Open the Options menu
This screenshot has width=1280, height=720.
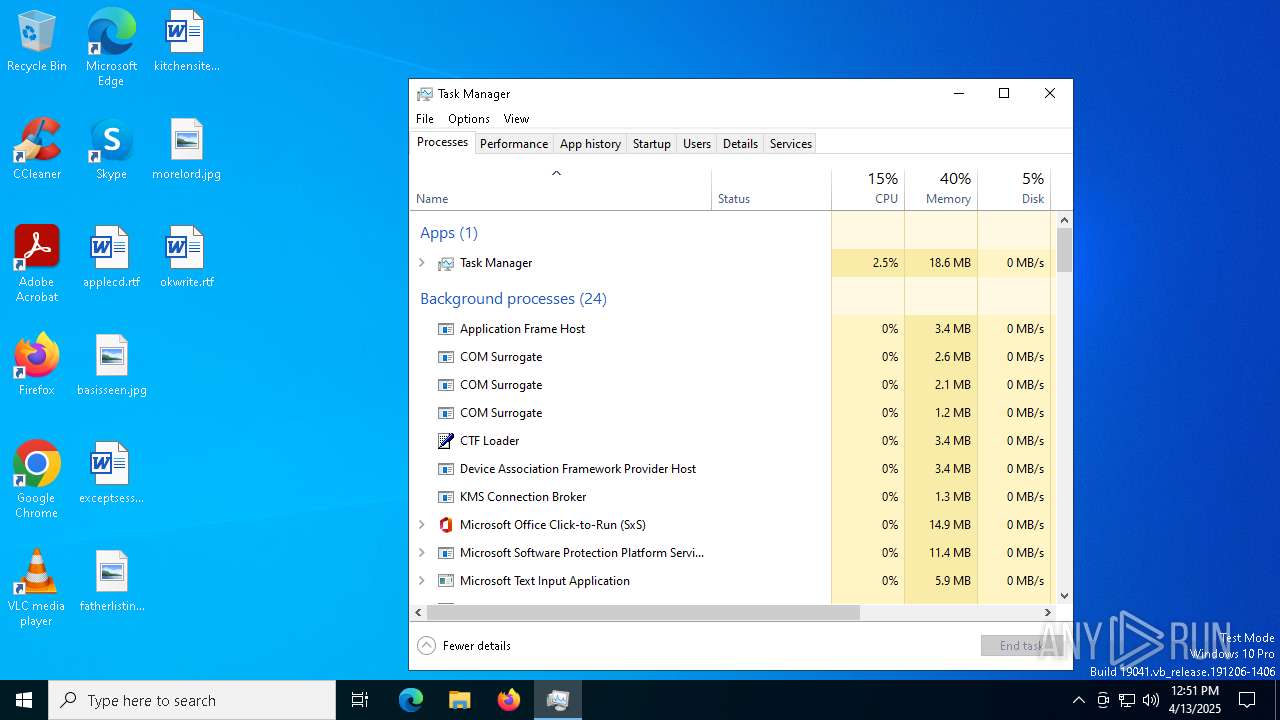(469, 119)
